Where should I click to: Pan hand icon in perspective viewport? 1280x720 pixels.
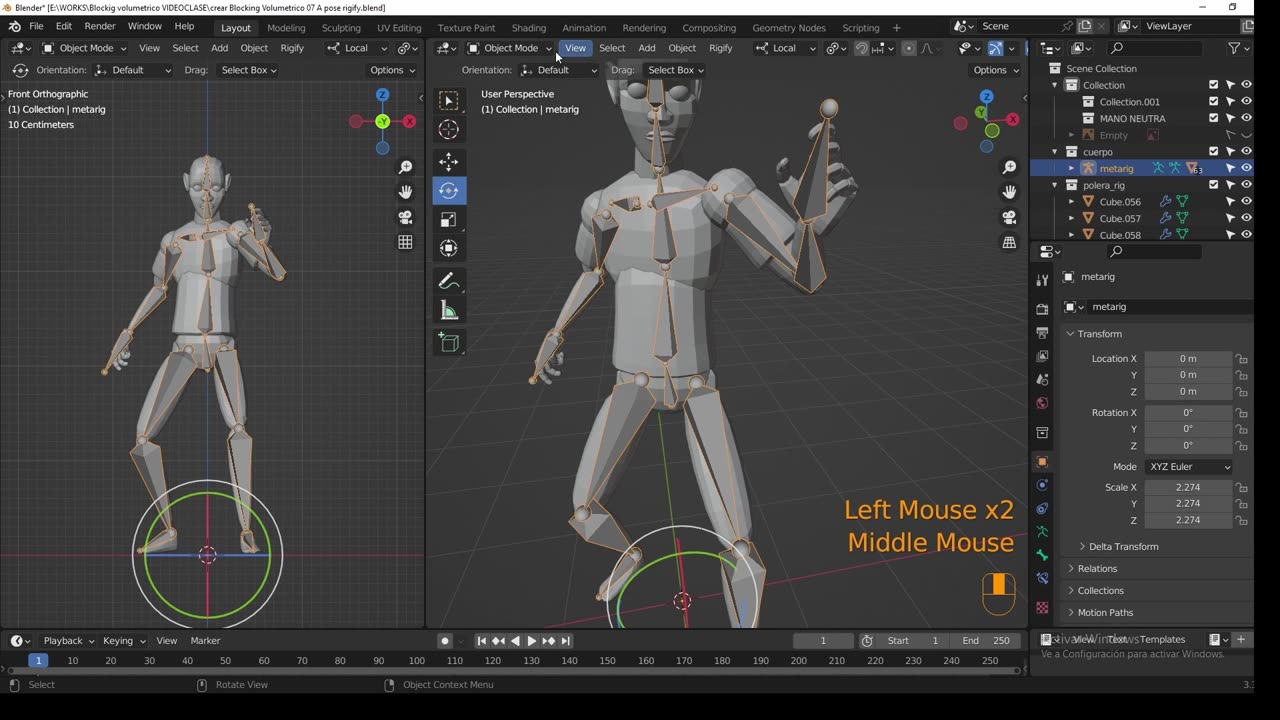click(x=1009, y=192)
